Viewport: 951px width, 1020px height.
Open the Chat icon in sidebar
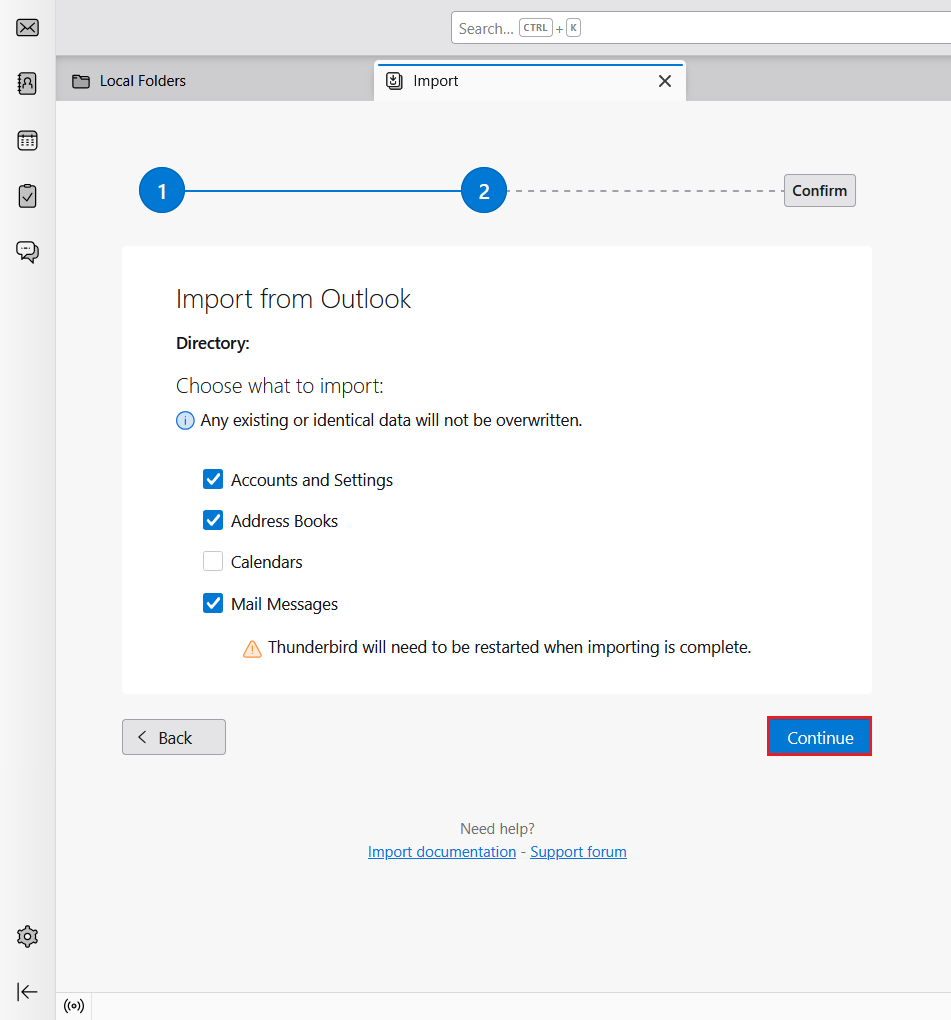click(x=27, y=252)
